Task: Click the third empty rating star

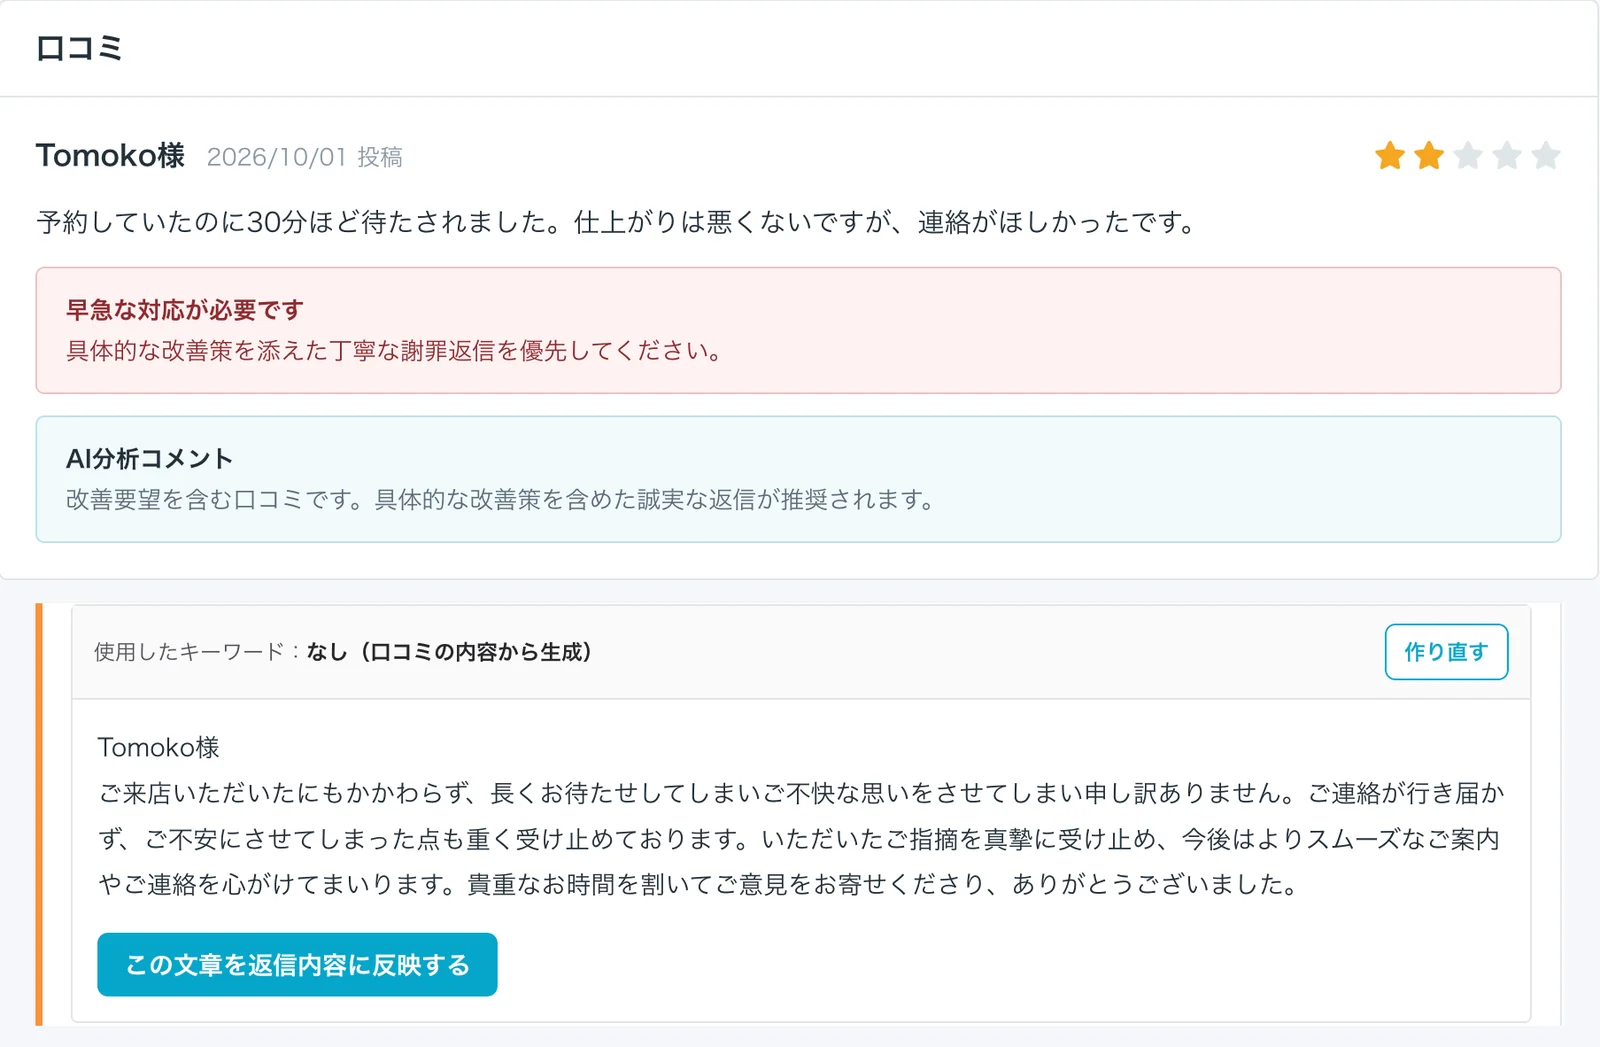Action: 1468,156
